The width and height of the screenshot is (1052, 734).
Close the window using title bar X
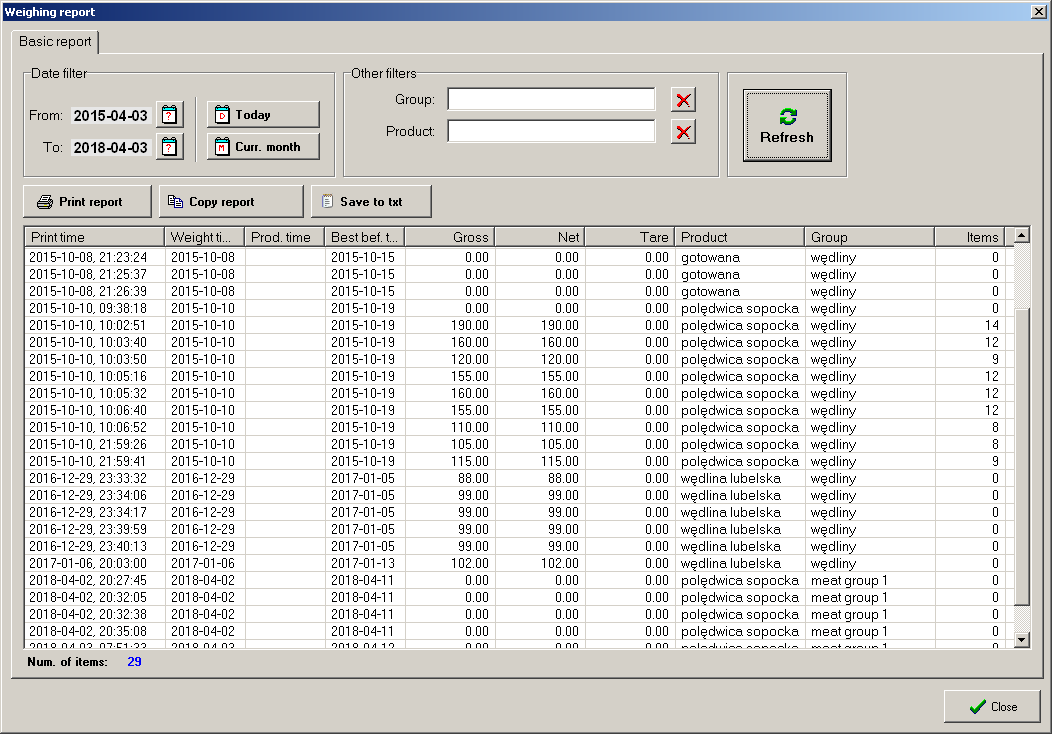pyautogui.click(x=1038, y=11)
